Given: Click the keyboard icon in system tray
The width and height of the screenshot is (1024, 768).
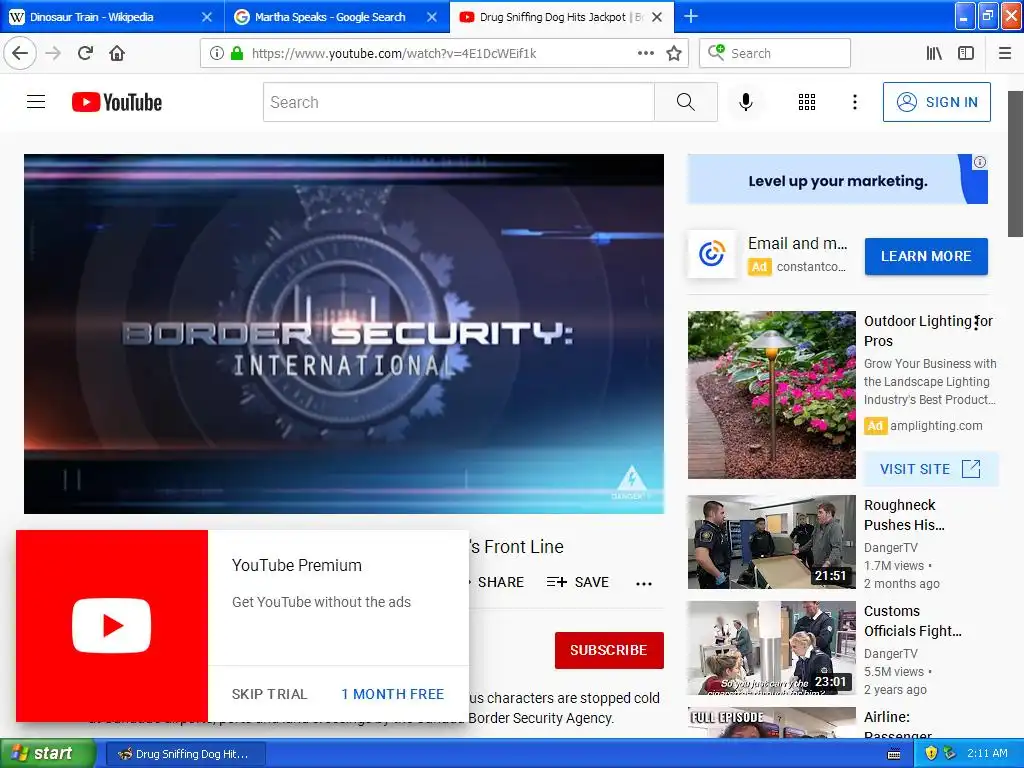Looking at the screenshot, I should pyautogui.click(x=894, y=754).
